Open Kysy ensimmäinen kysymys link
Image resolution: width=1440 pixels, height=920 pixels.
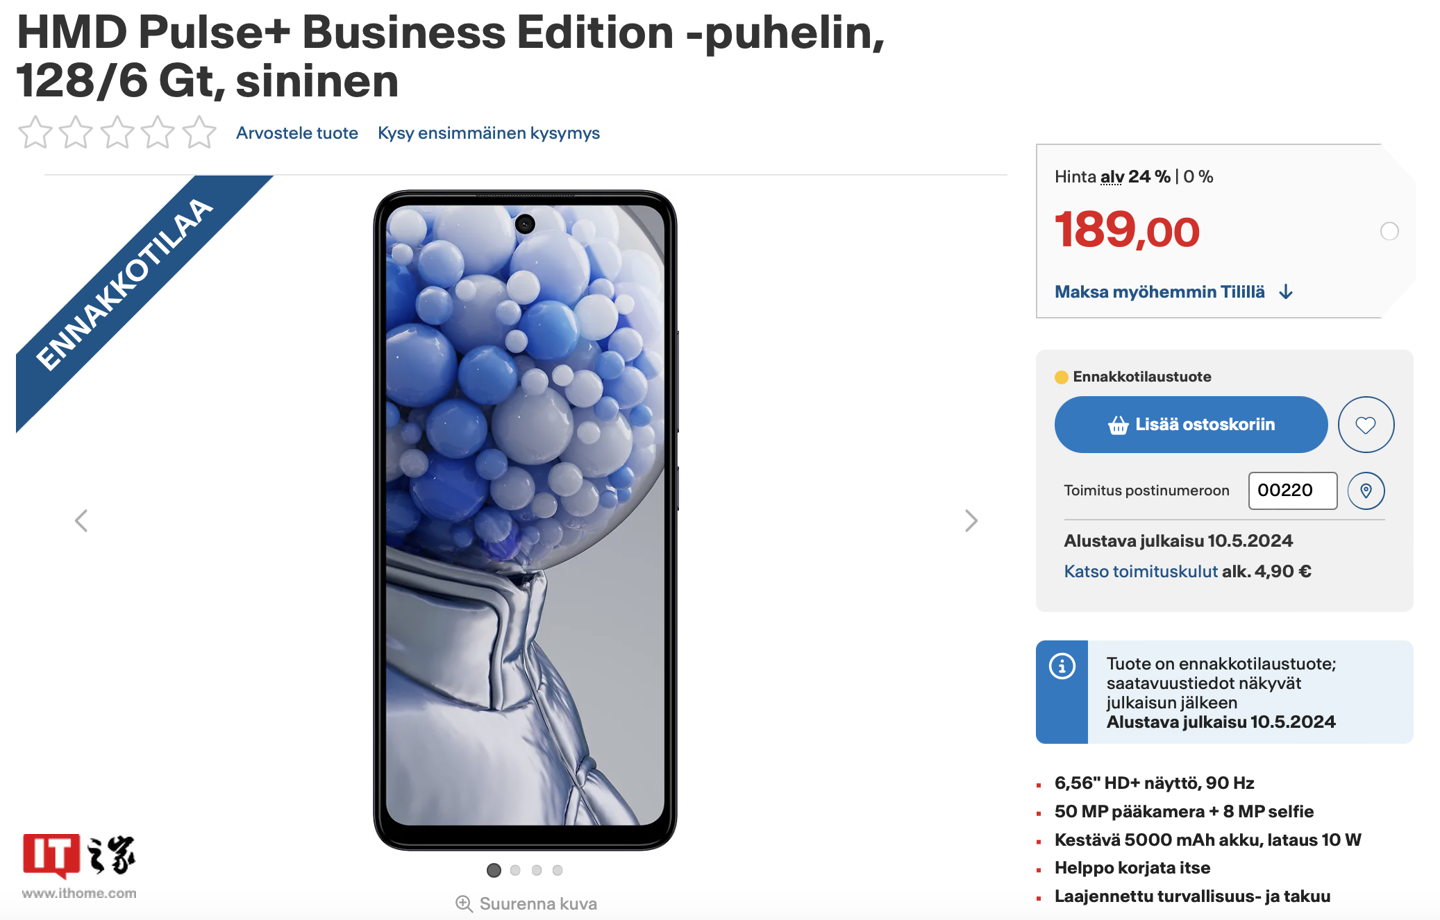click(488, 133)
